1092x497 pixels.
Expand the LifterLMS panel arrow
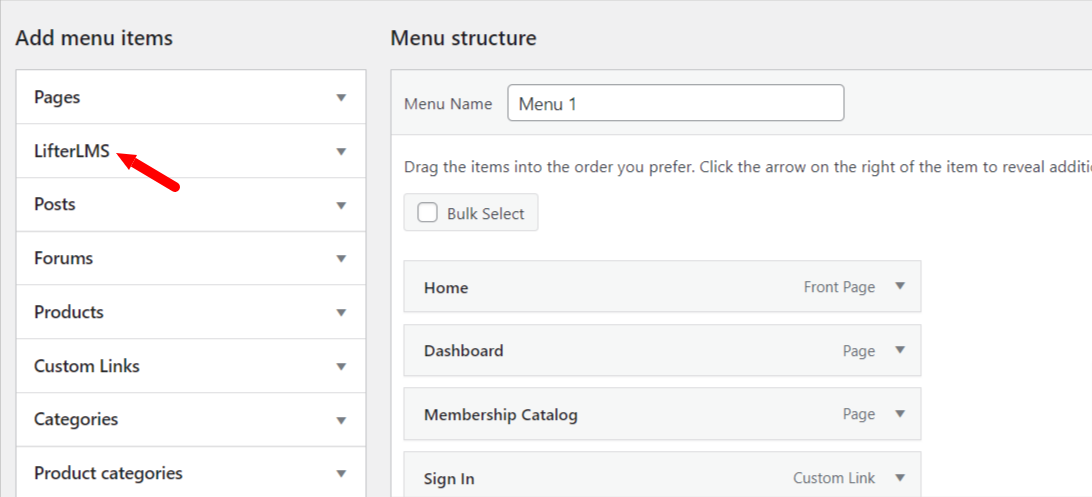[341, 151]
